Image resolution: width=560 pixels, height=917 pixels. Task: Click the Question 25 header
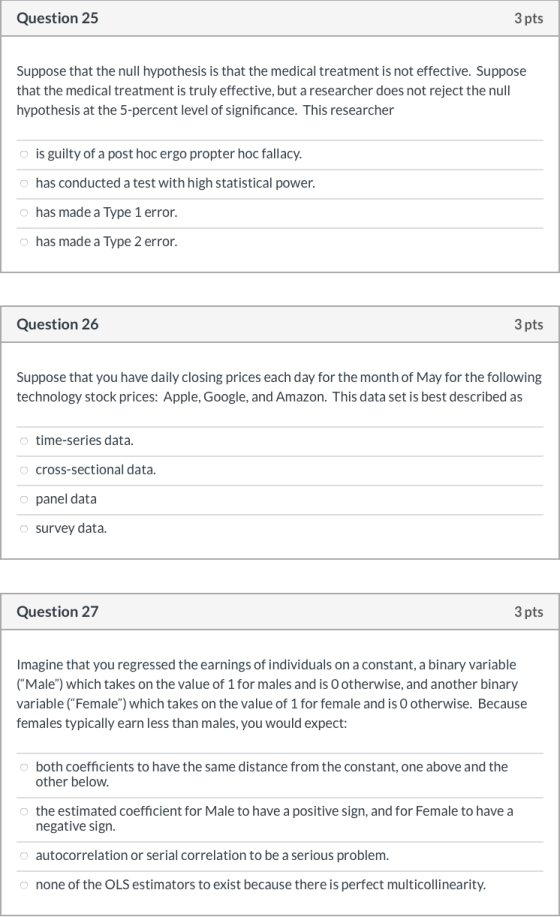[x=57, y=18]
